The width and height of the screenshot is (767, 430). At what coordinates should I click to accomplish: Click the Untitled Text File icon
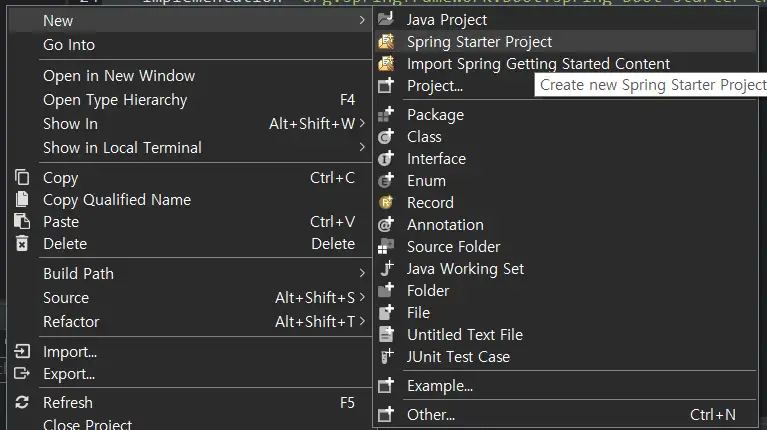[x=386, y=335]
